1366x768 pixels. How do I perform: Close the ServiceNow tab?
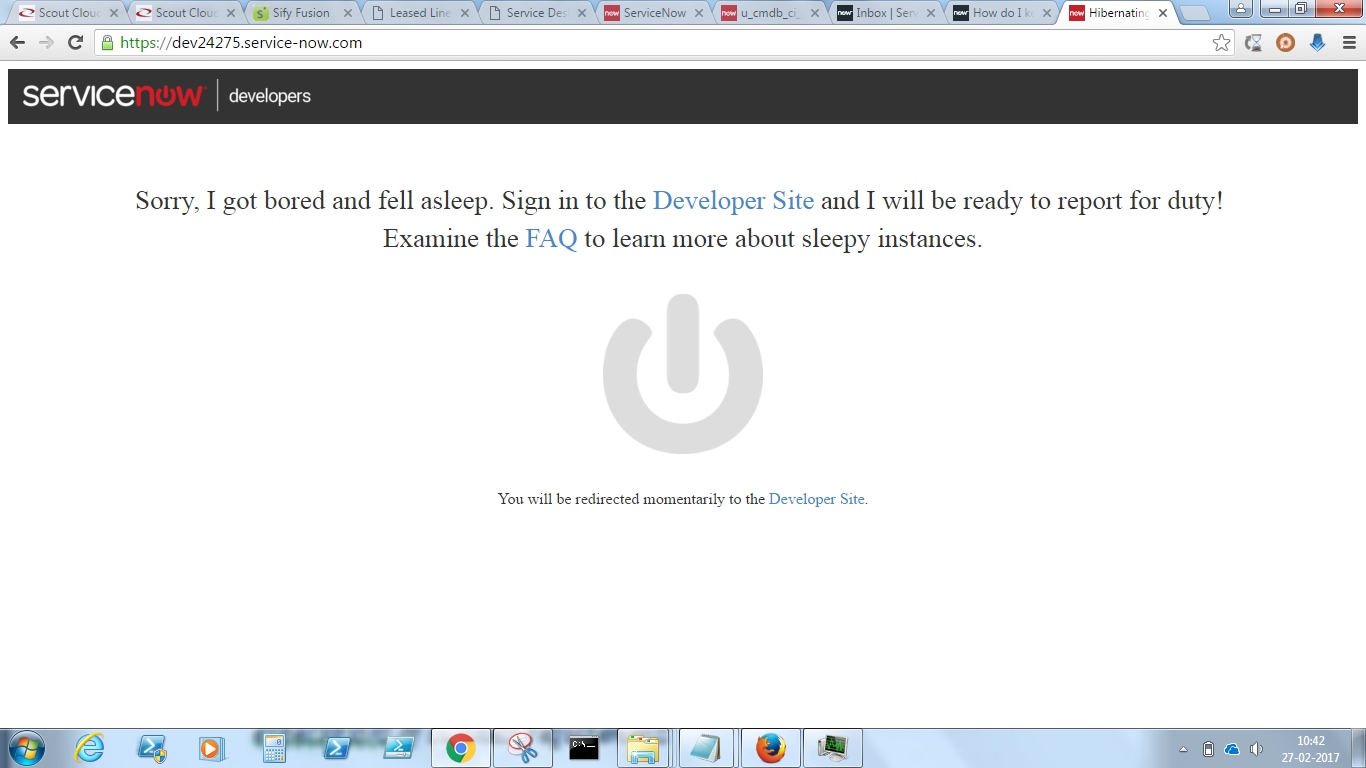[x=698, y=13]
